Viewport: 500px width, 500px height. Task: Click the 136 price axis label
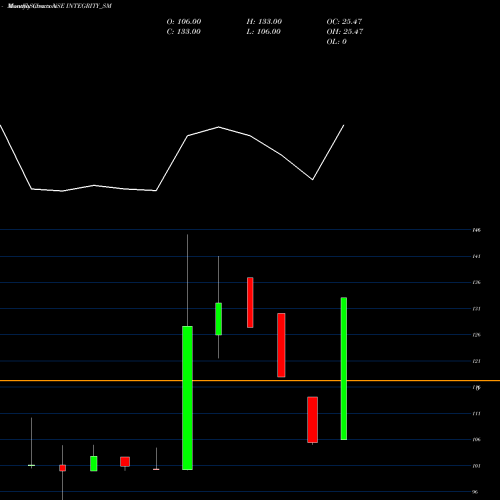tap(476, 282)
